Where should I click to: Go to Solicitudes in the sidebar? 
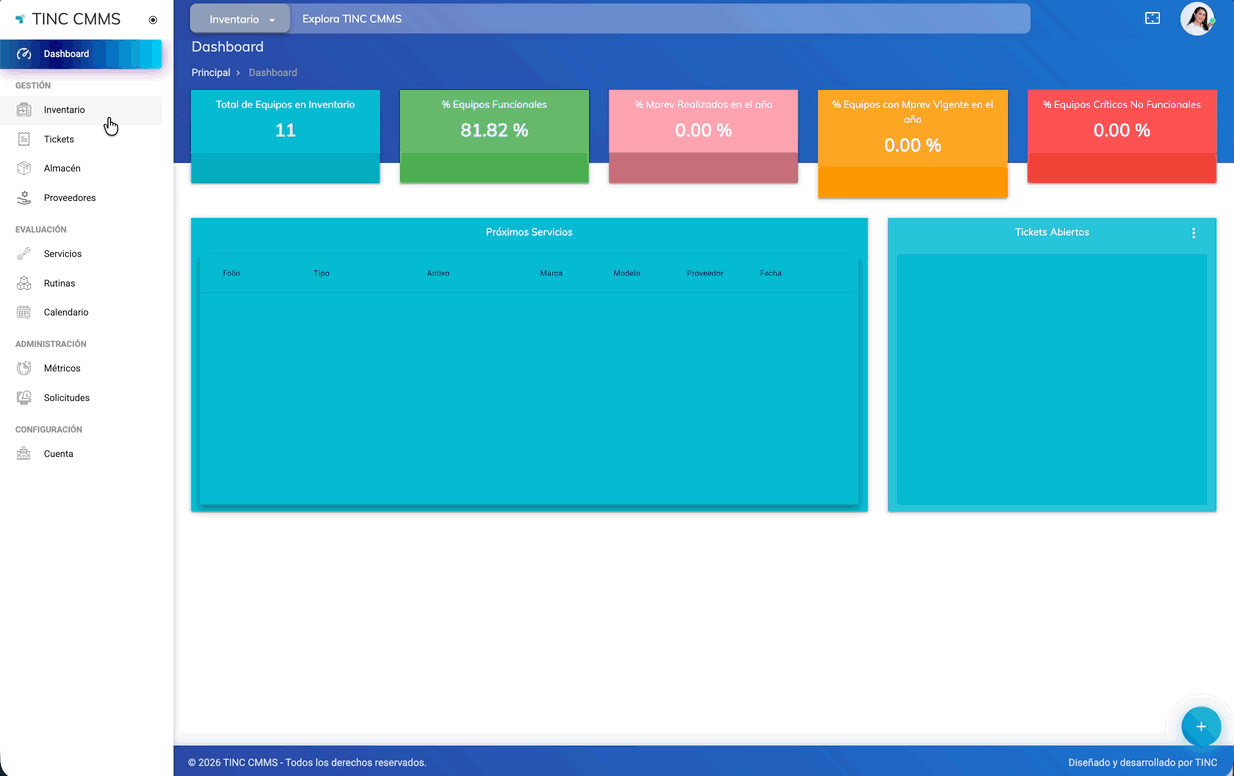coord(66,398)
